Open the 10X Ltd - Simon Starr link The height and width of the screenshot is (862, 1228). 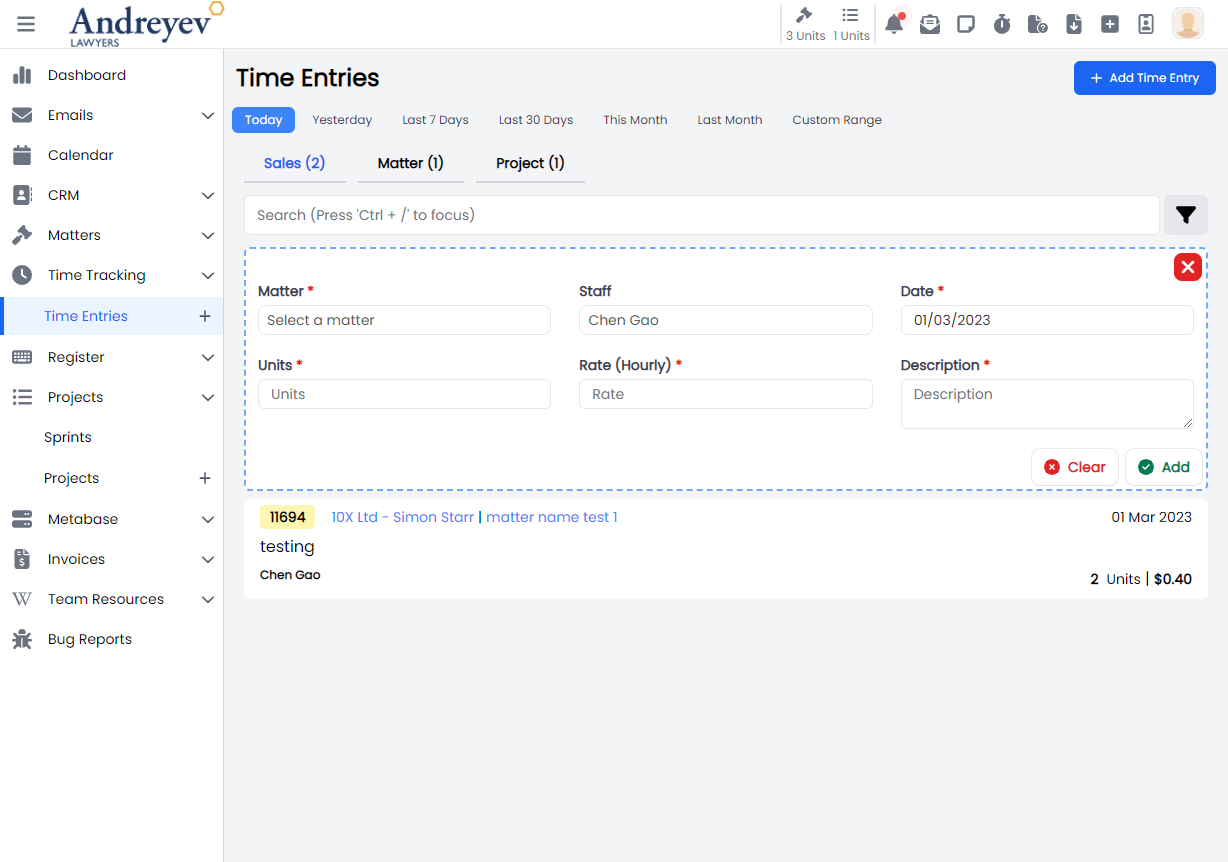402,517
